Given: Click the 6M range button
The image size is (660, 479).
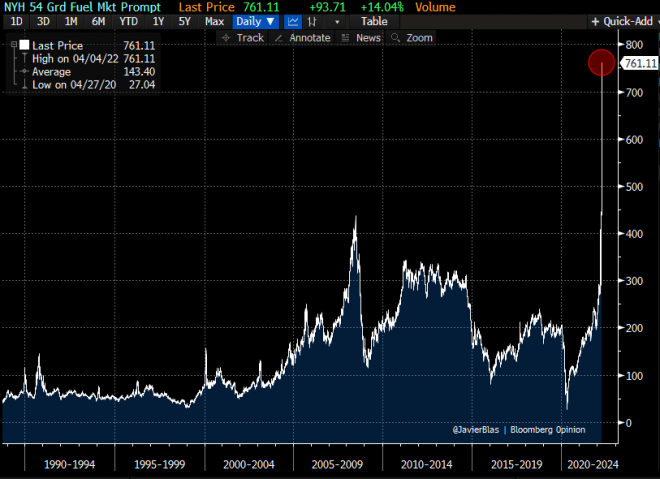Looking at the screenshot, I should [x=98, y=21].
